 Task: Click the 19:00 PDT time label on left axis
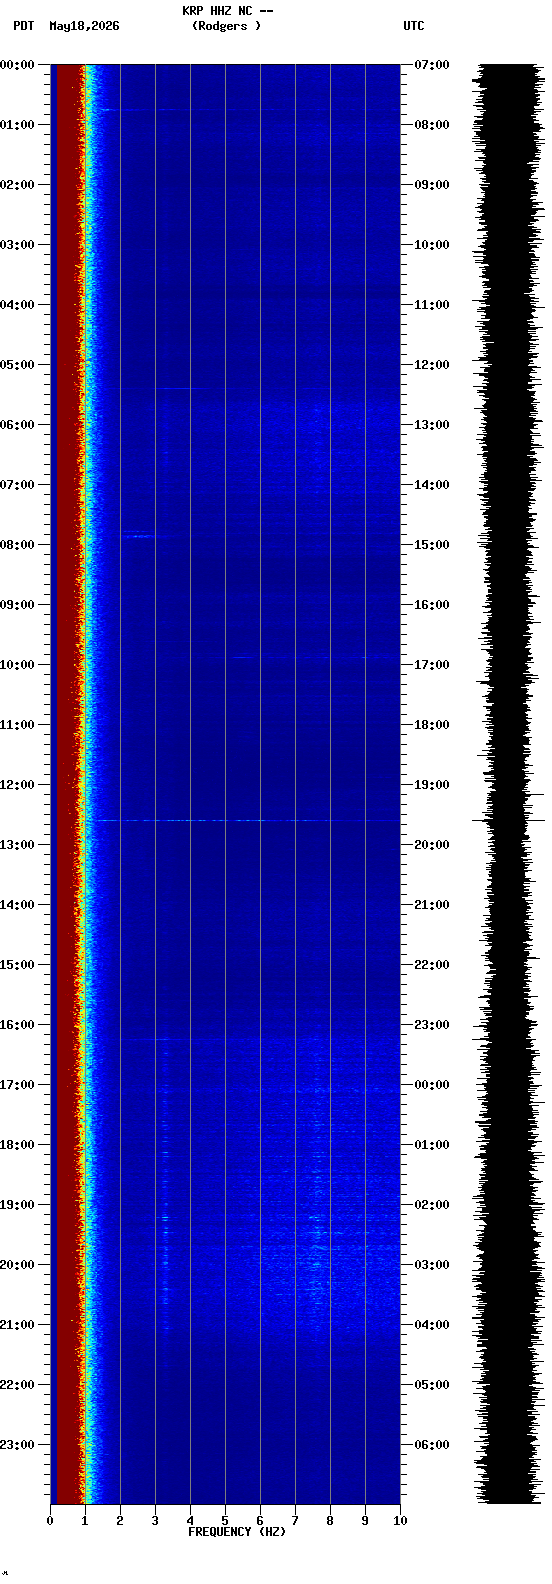coord(18,1205)
